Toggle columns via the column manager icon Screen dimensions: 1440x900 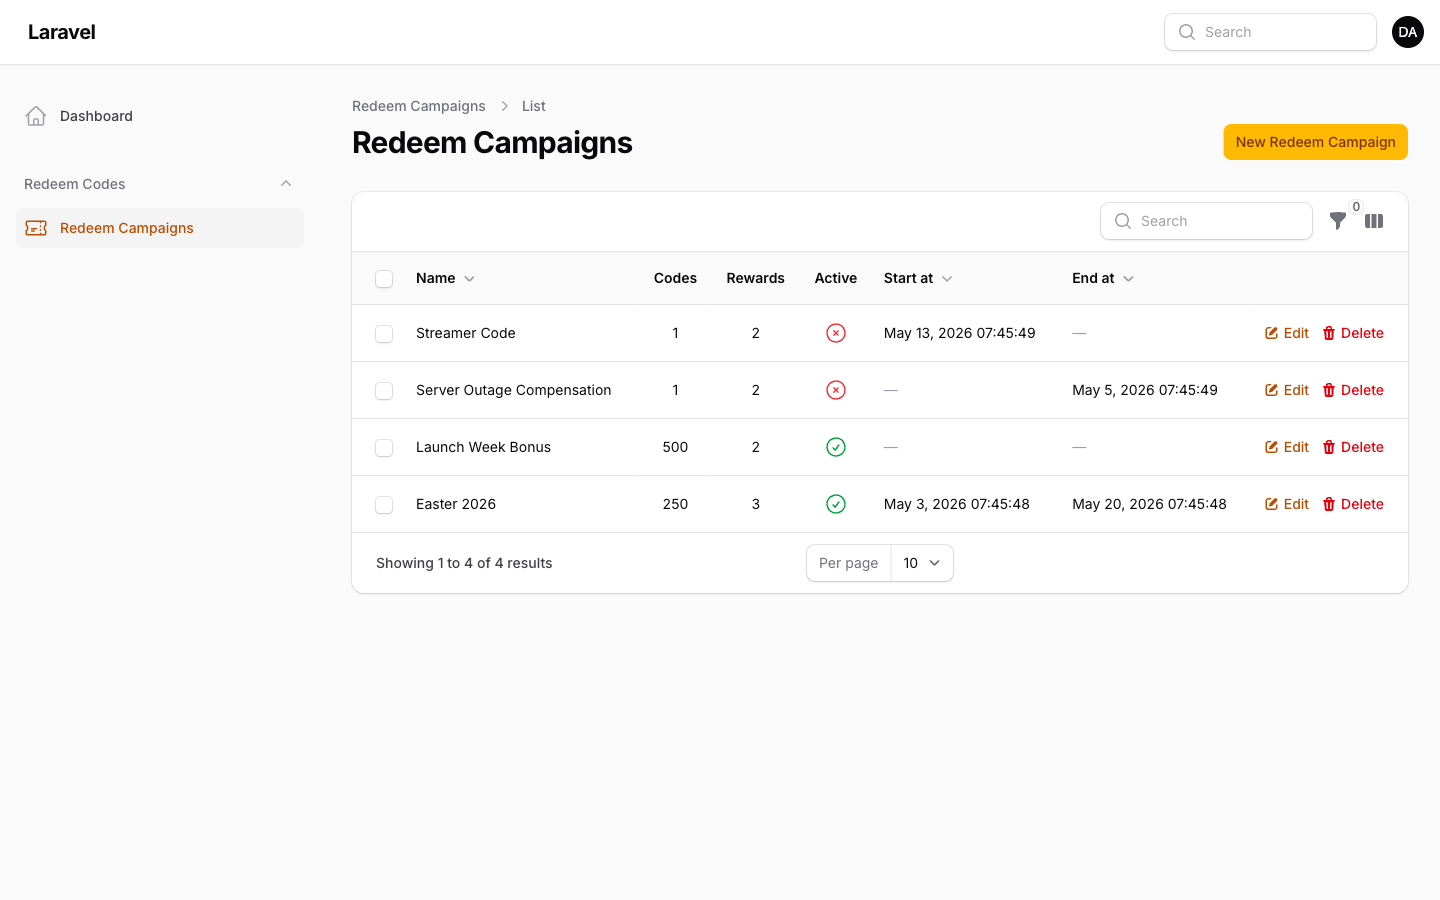[x=1374, y=221]
